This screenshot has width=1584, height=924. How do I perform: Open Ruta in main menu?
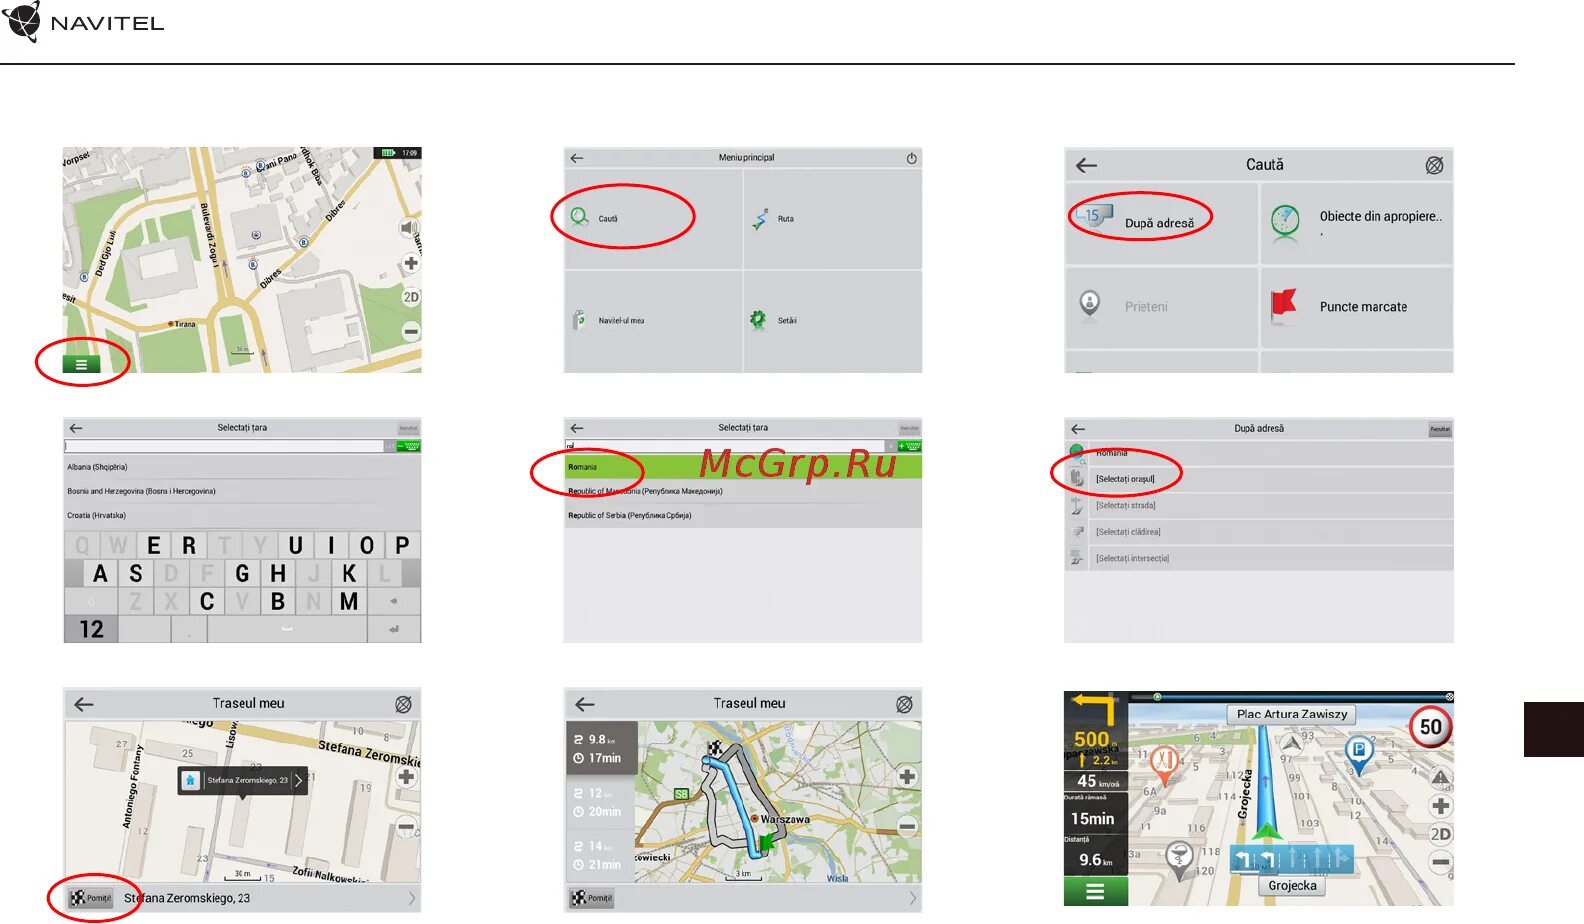pos(833,218)
